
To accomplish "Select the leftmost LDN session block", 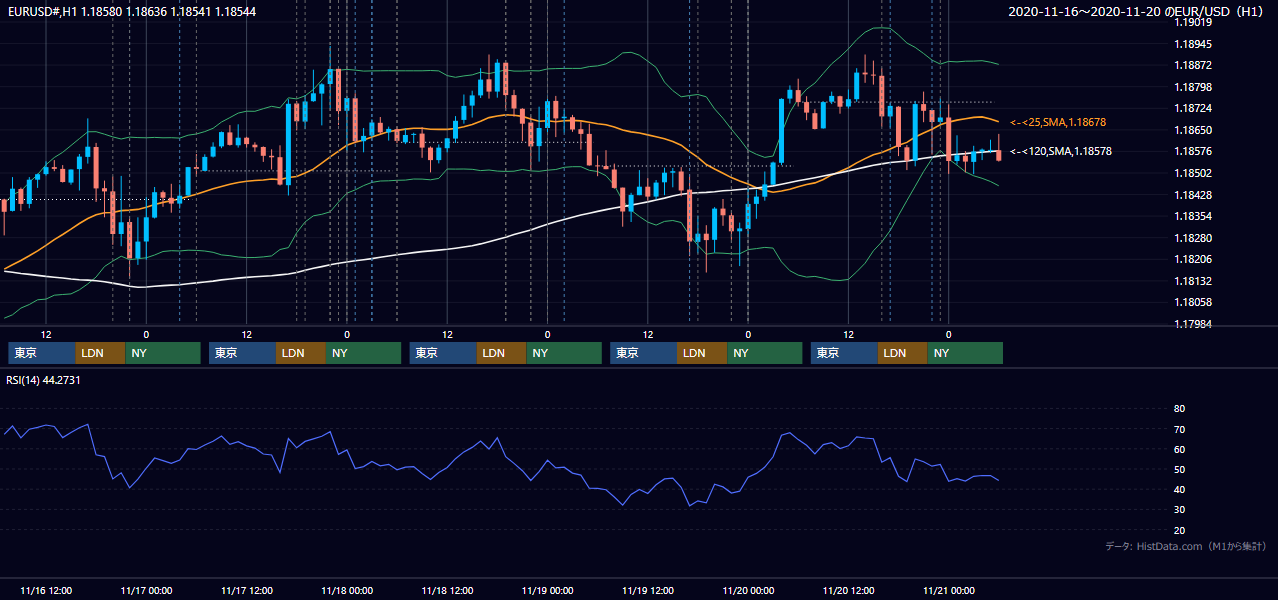I will pyautogui.click(x=100, y=353).
